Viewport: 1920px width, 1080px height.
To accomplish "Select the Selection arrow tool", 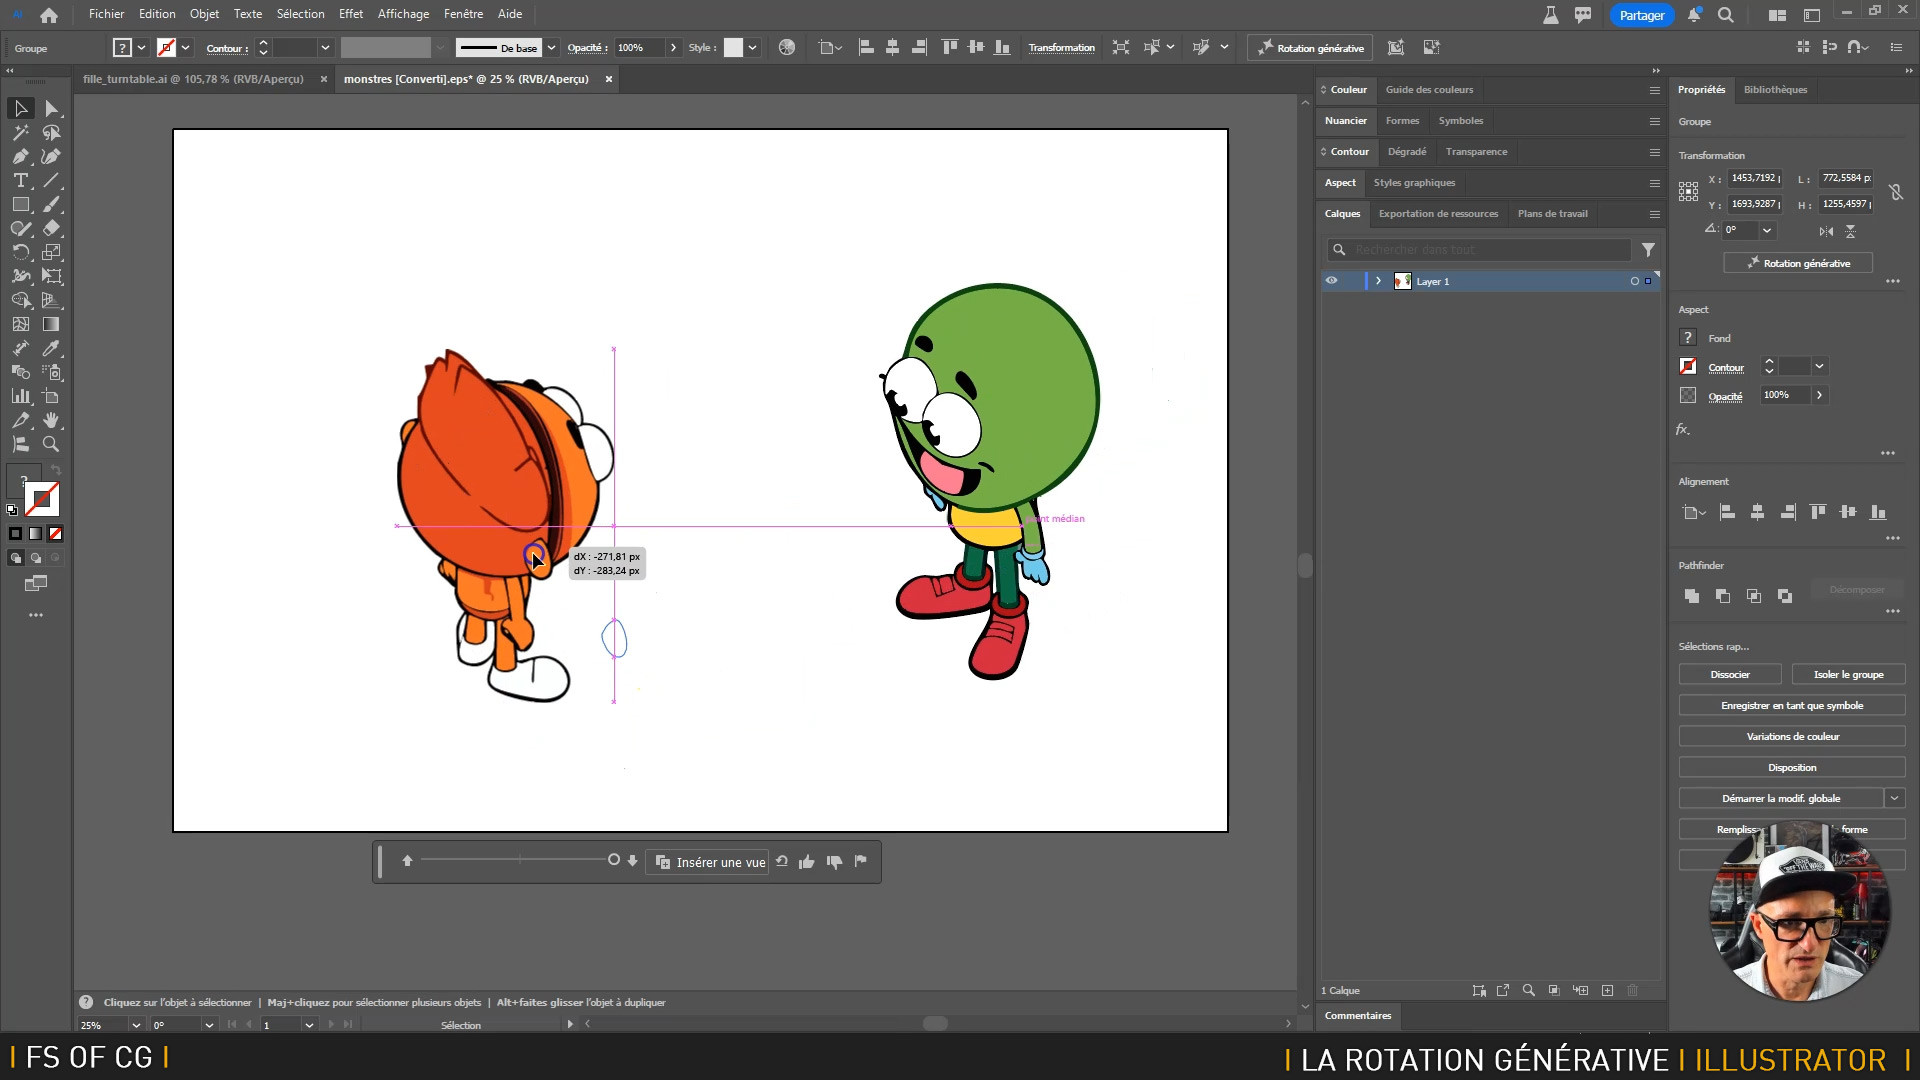I will tap(20, 108).
